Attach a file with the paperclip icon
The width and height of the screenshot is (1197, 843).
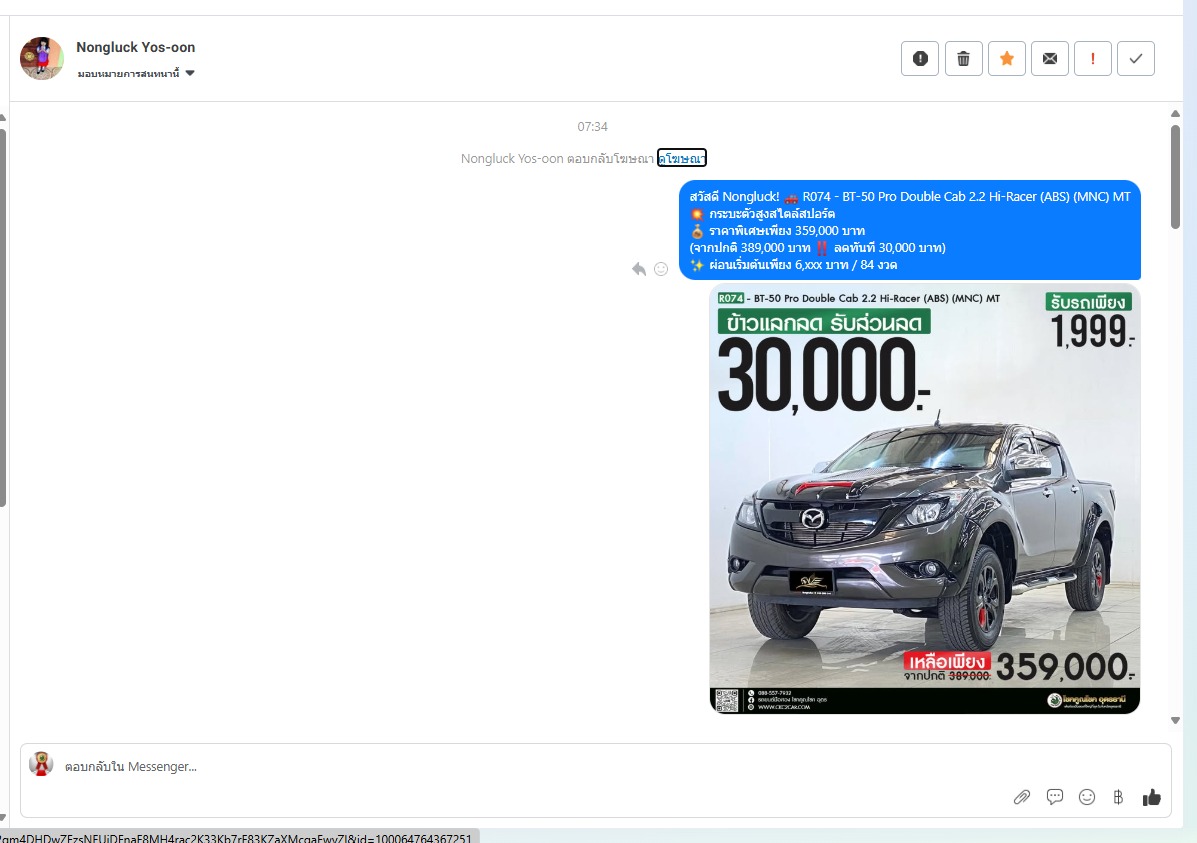point(1021,797)
